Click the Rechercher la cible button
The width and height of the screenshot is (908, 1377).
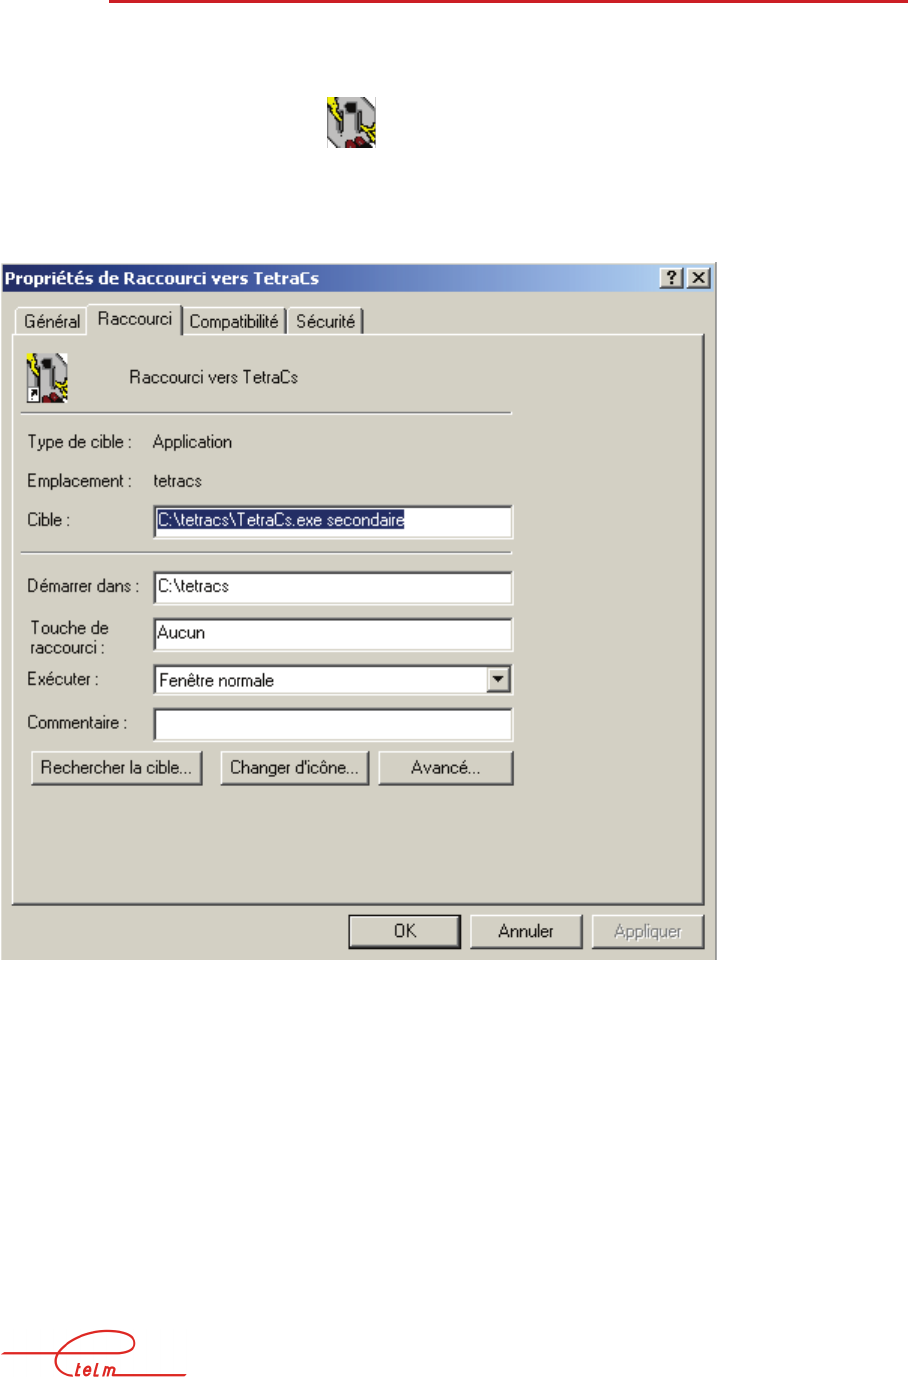116,768
